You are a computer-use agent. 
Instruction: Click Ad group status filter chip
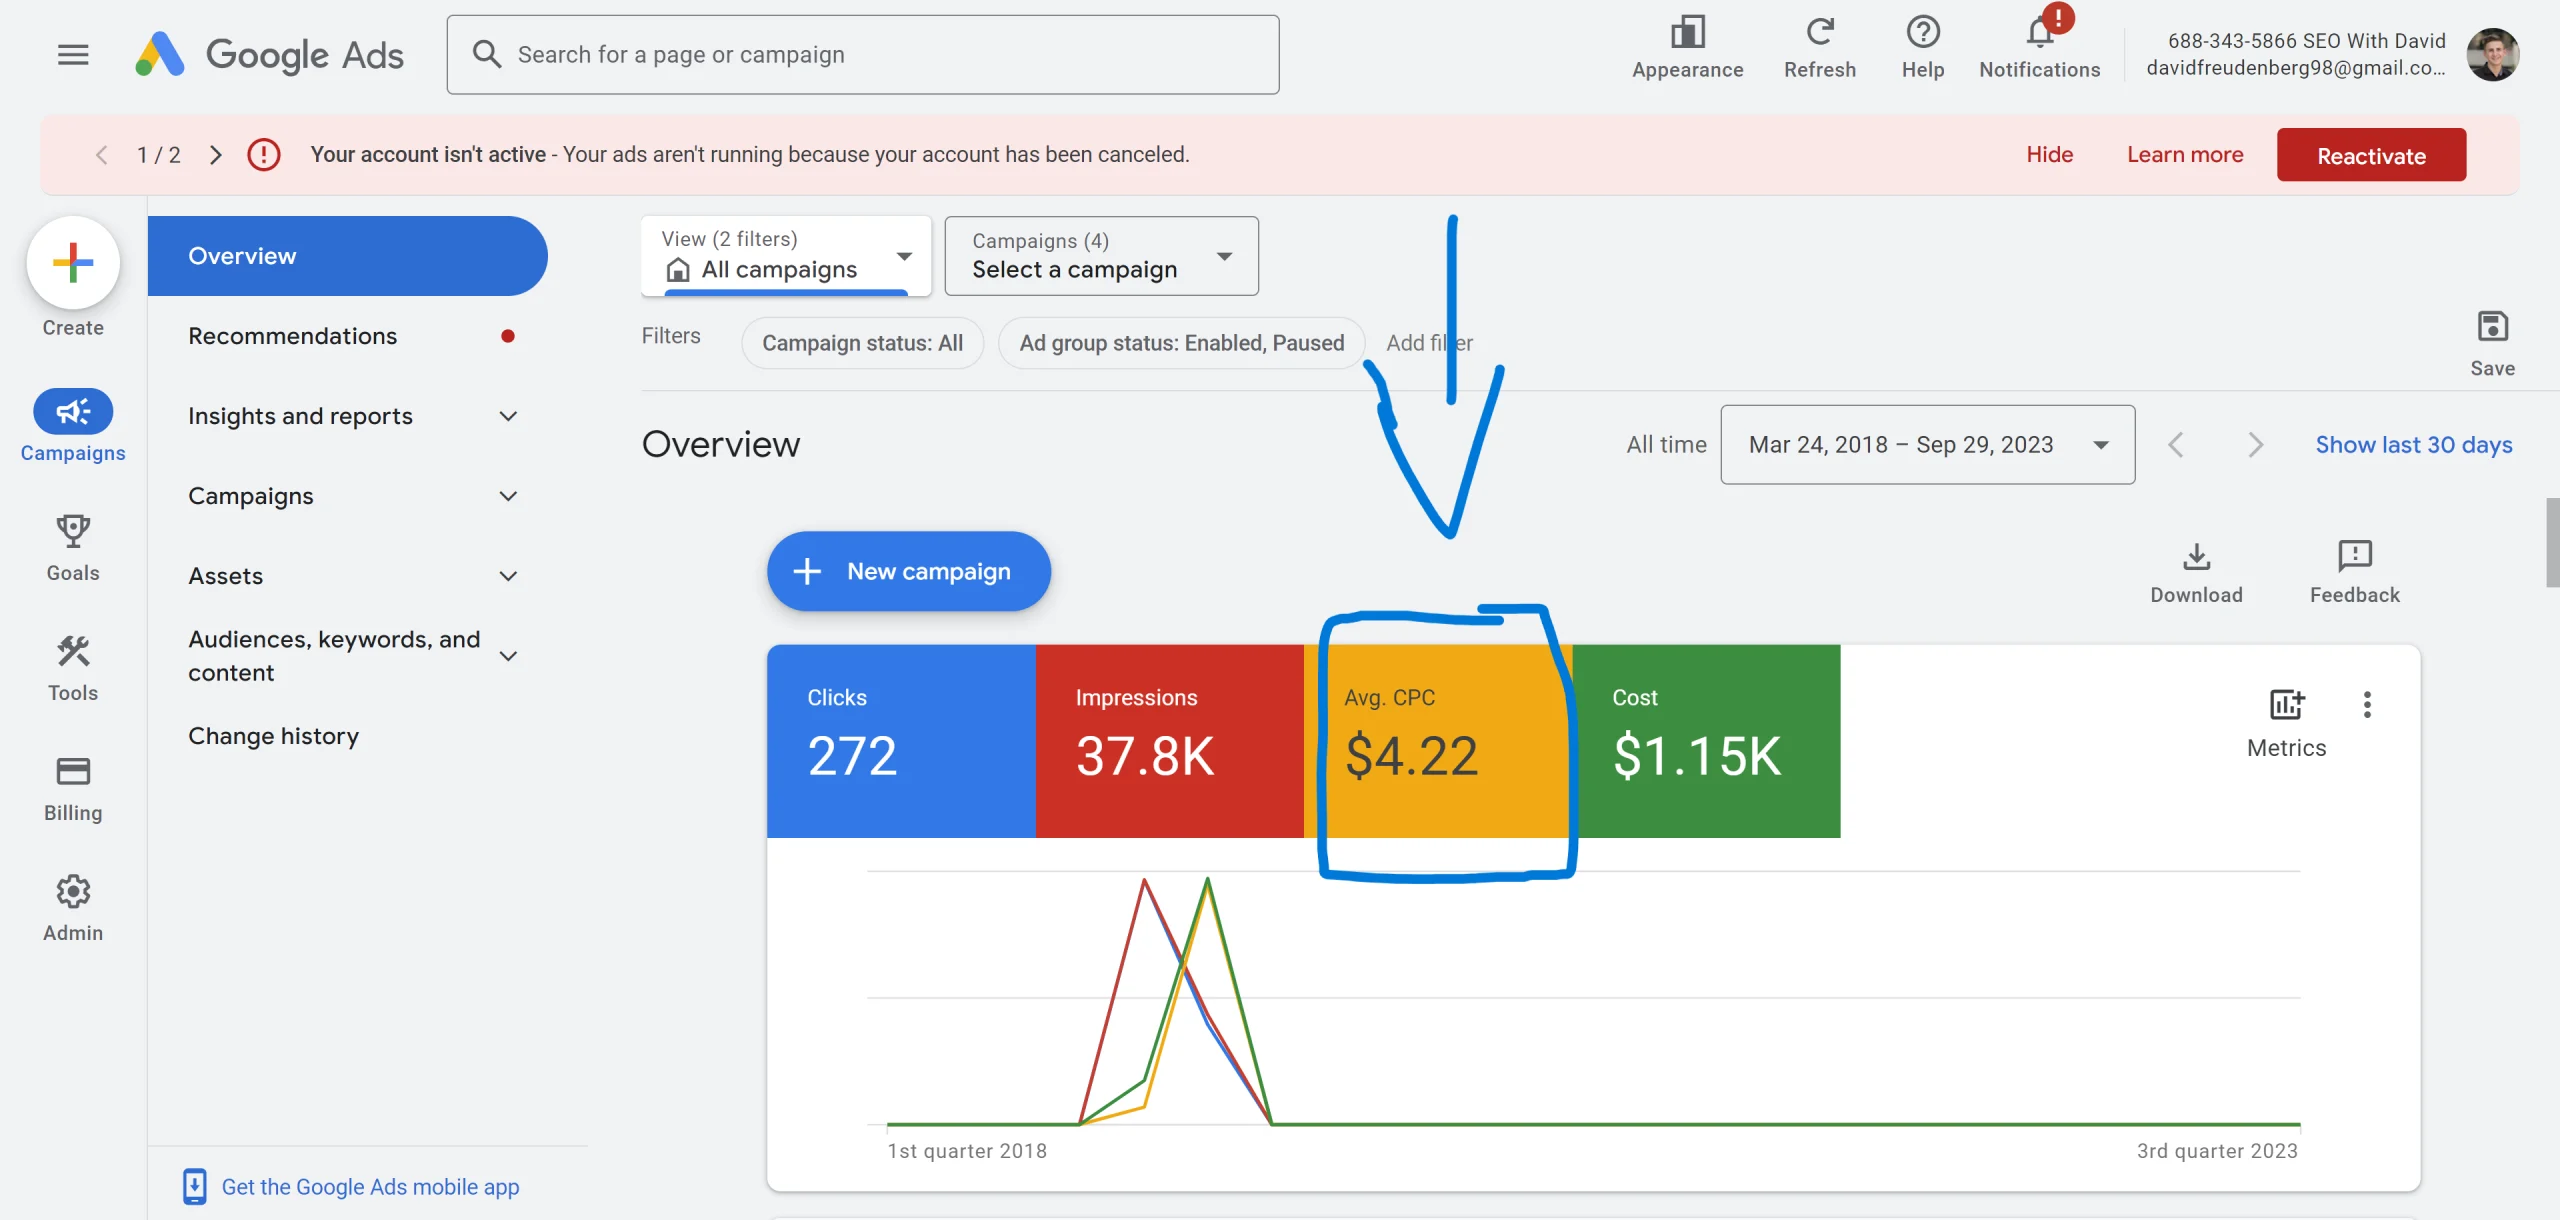[x=1181, y=343]
